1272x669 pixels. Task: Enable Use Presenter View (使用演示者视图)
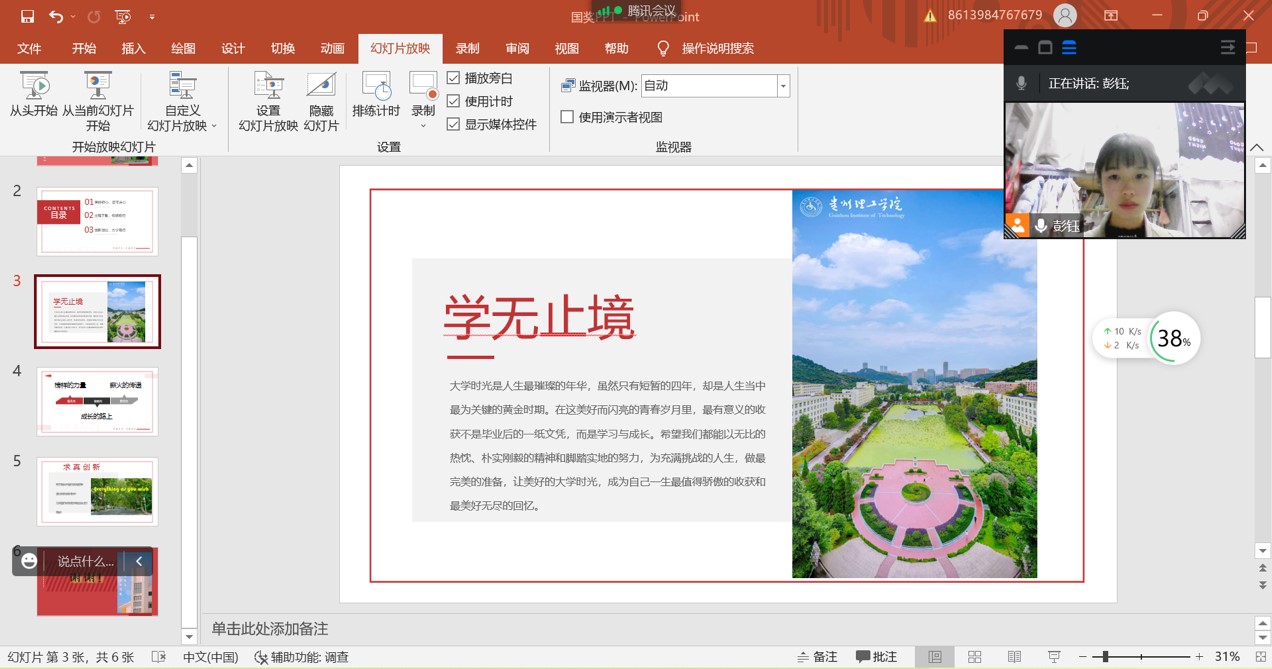click(567, 117)
